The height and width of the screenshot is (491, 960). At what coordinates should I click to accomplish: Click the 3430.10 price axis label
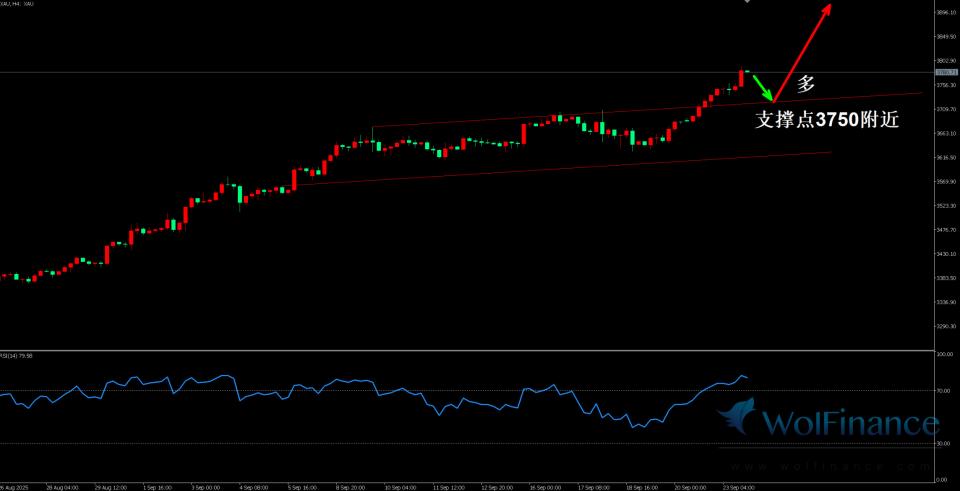[x=947, y=253]
